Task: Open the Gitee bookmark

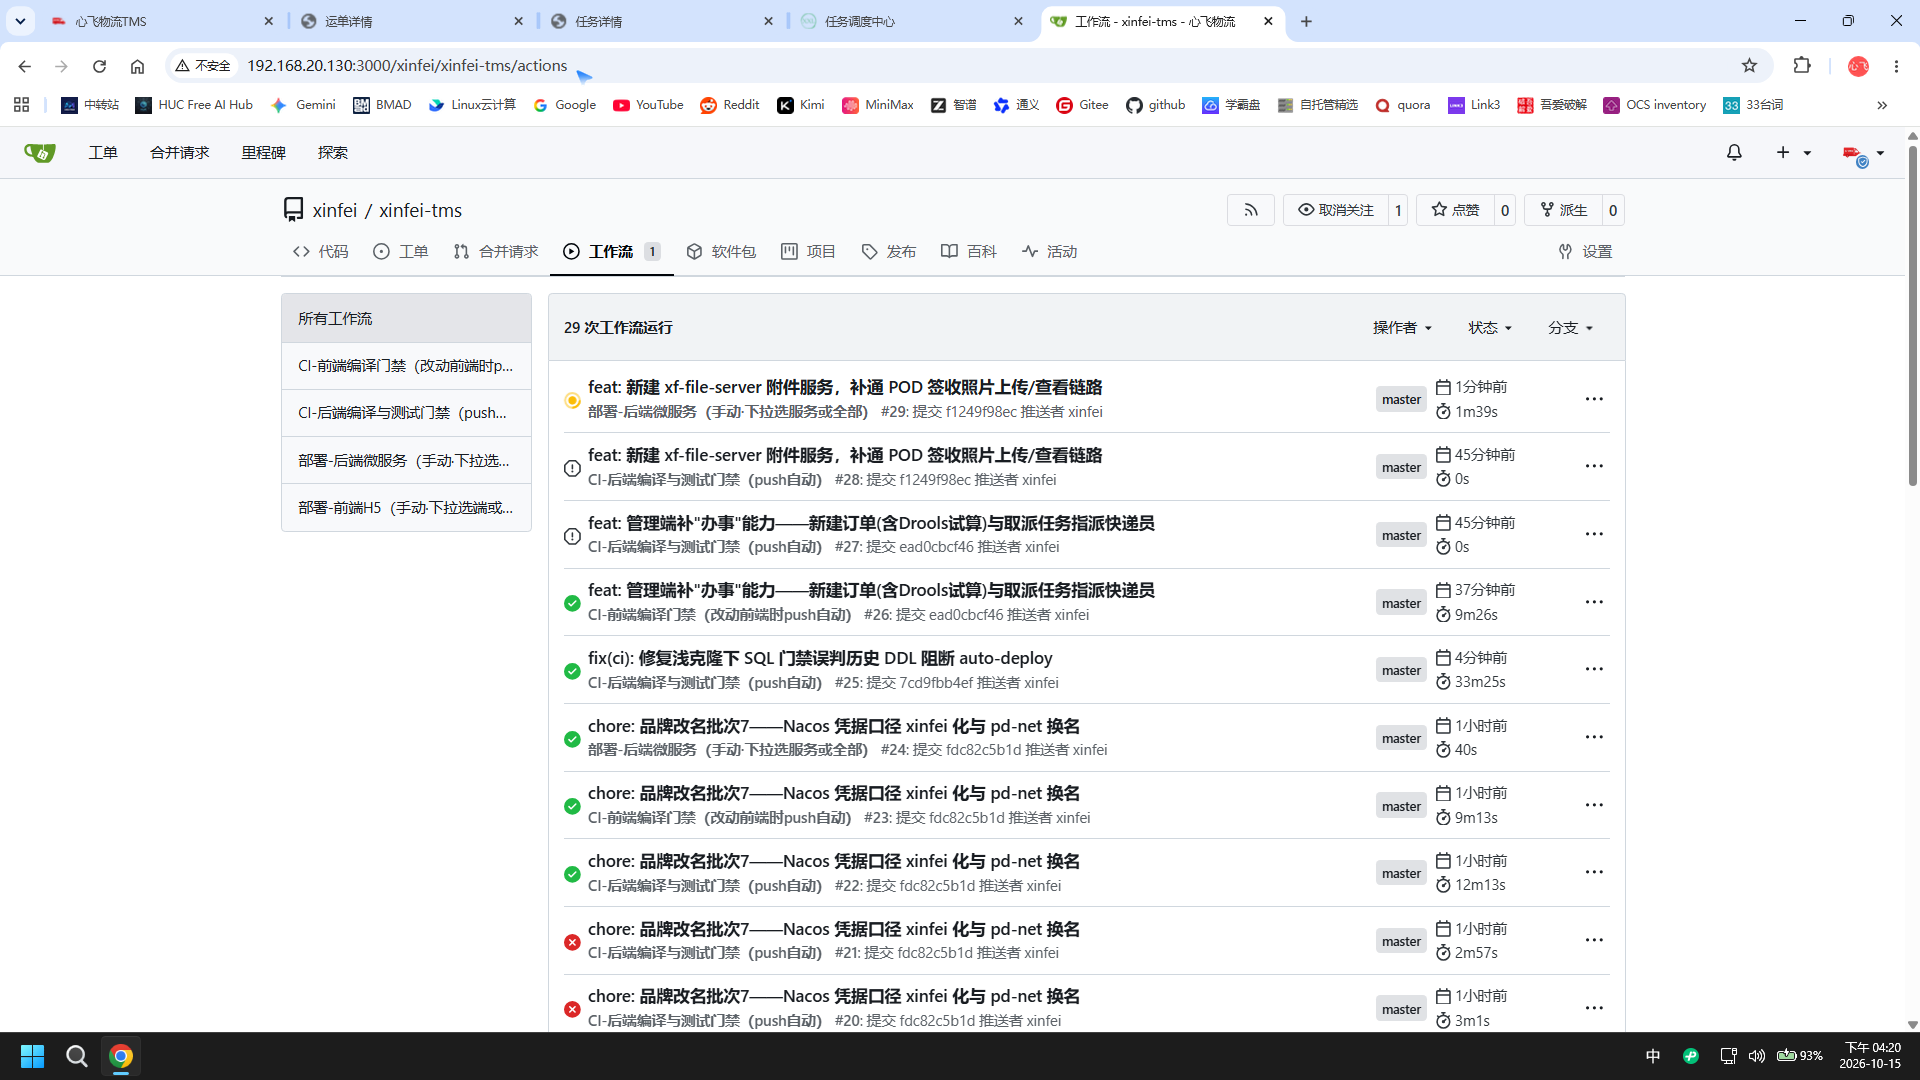Action: [1082, 105]
